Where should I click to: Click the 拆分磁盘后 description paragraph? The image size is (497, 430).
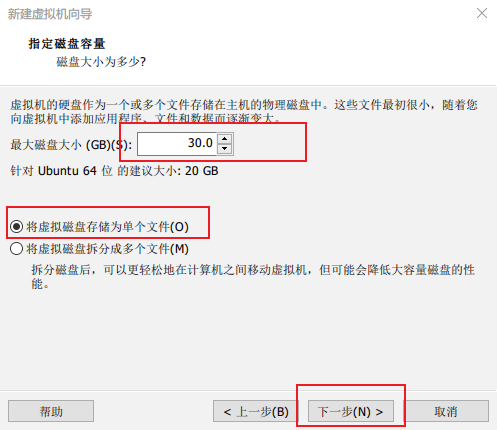[x=253, y=277]
